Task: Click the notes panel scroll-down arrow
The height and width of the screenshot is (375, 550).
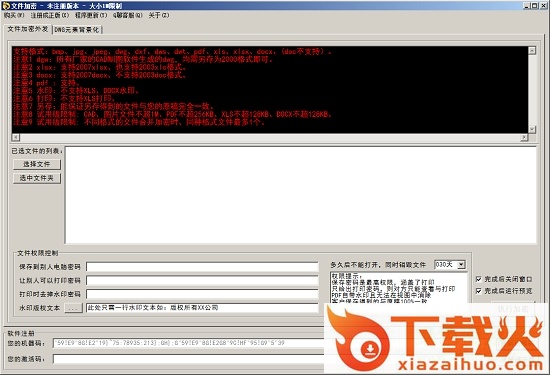Action: click(x=532, y=129)
